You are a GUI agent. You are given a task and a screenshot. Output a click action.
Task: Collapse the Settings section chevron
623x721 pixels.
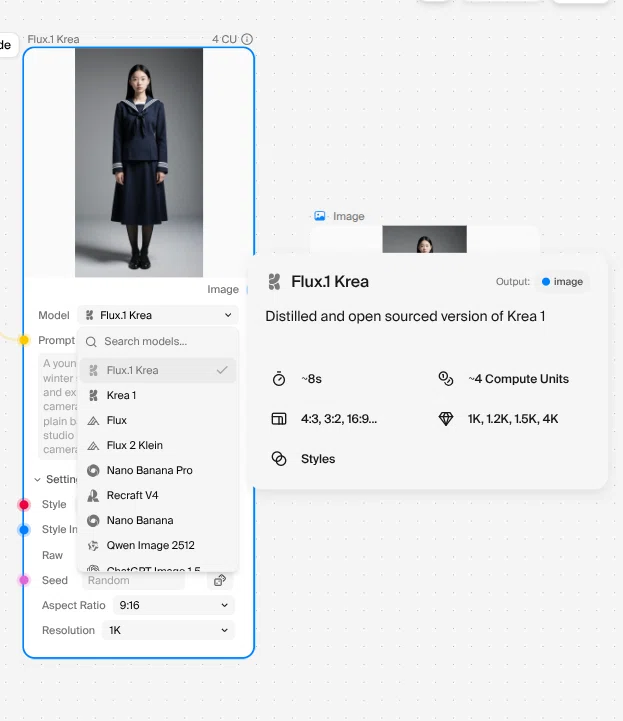pyautogui.click(x=37, y=480)
